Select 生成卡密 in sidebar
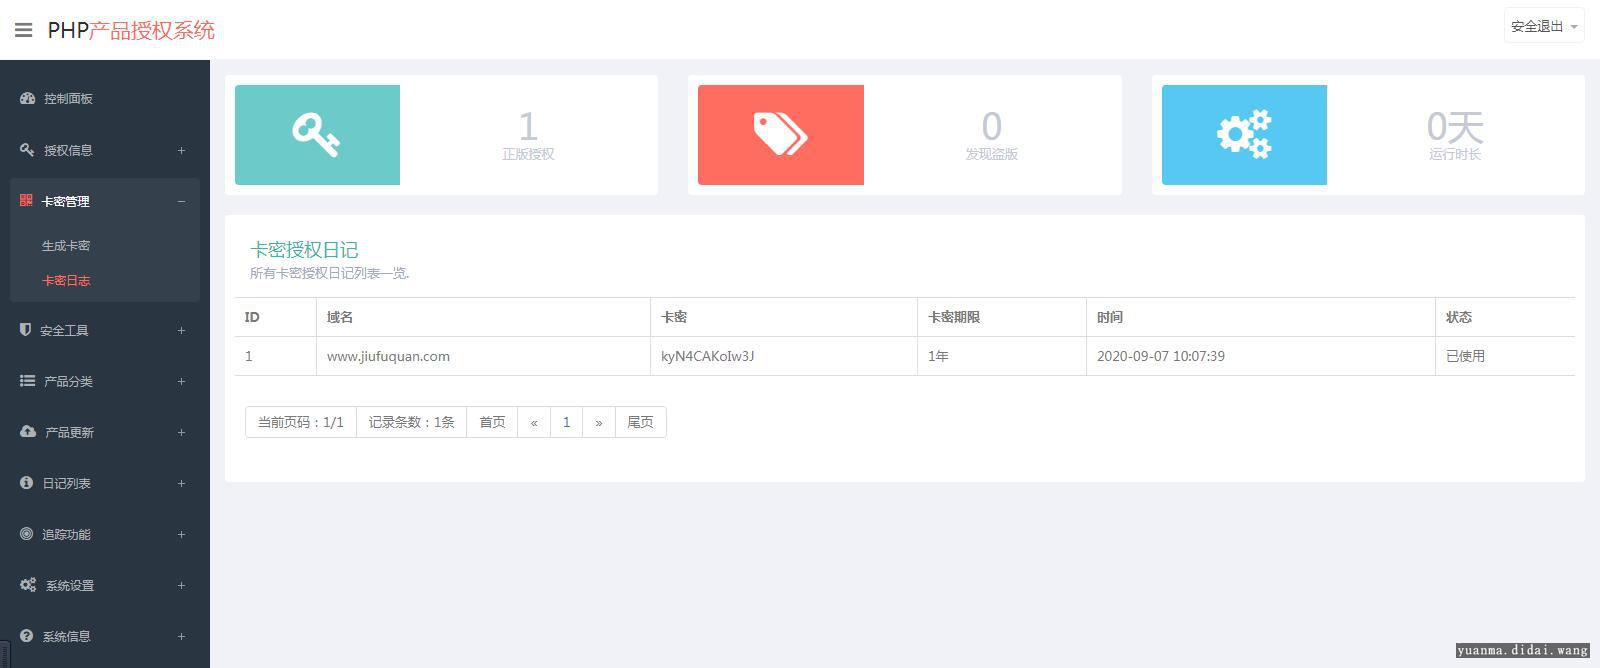This screenshot has width=1600, height=668. [x=66, y=245]
